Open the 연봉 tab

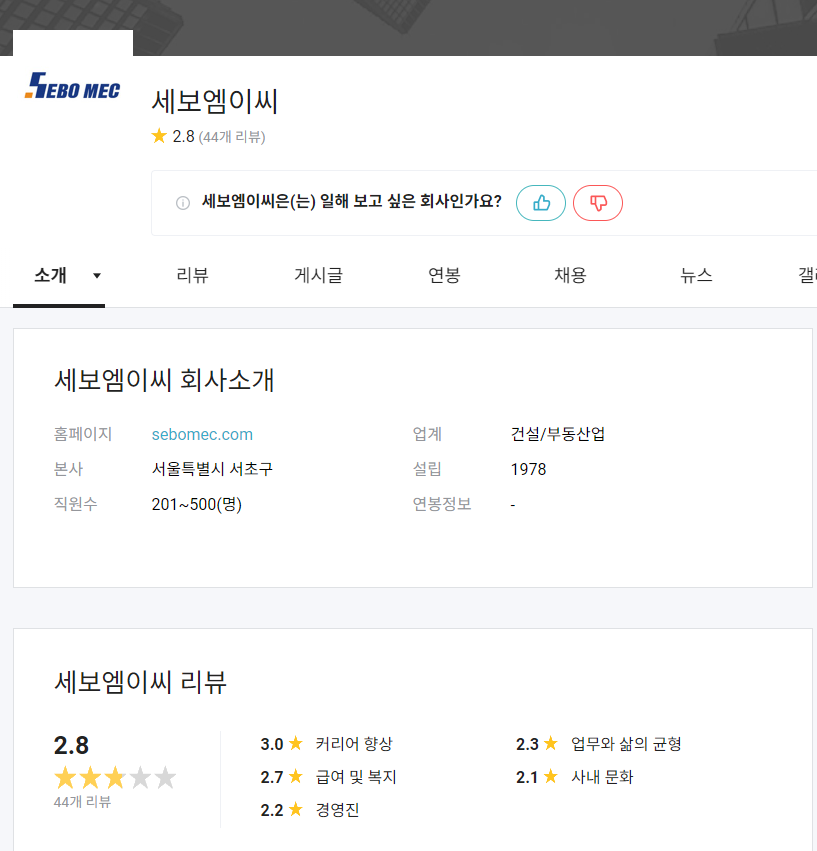444,275
